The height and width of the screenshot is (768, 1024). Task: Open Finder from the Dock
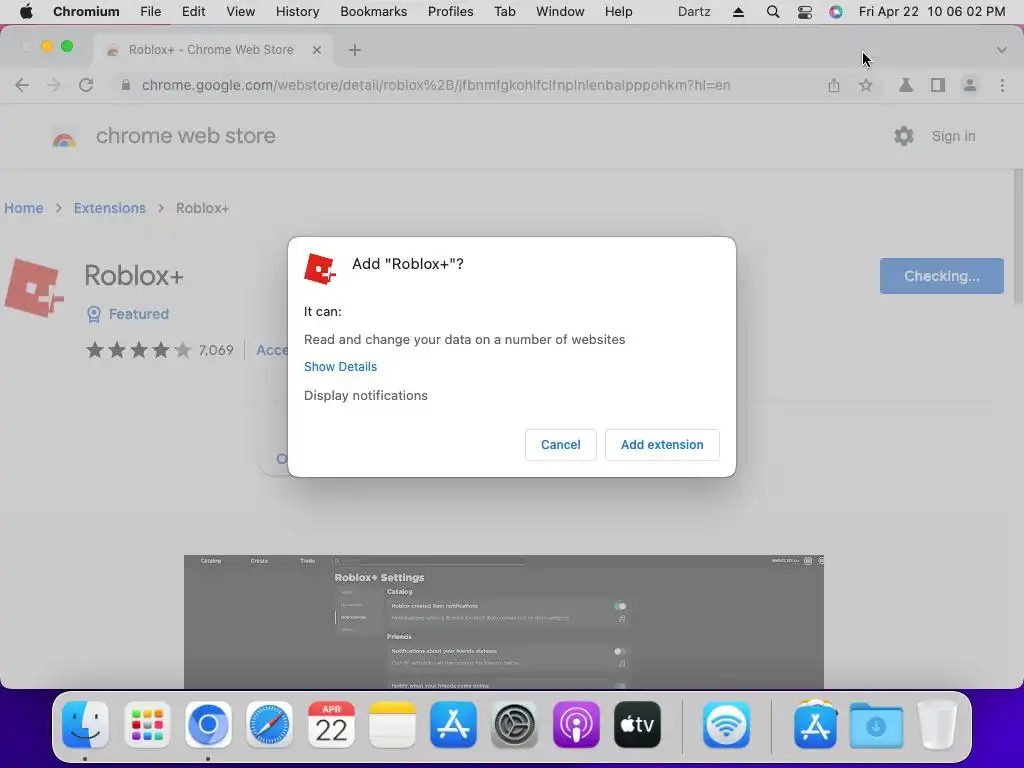pyautogui.click(x=86, y=725)
